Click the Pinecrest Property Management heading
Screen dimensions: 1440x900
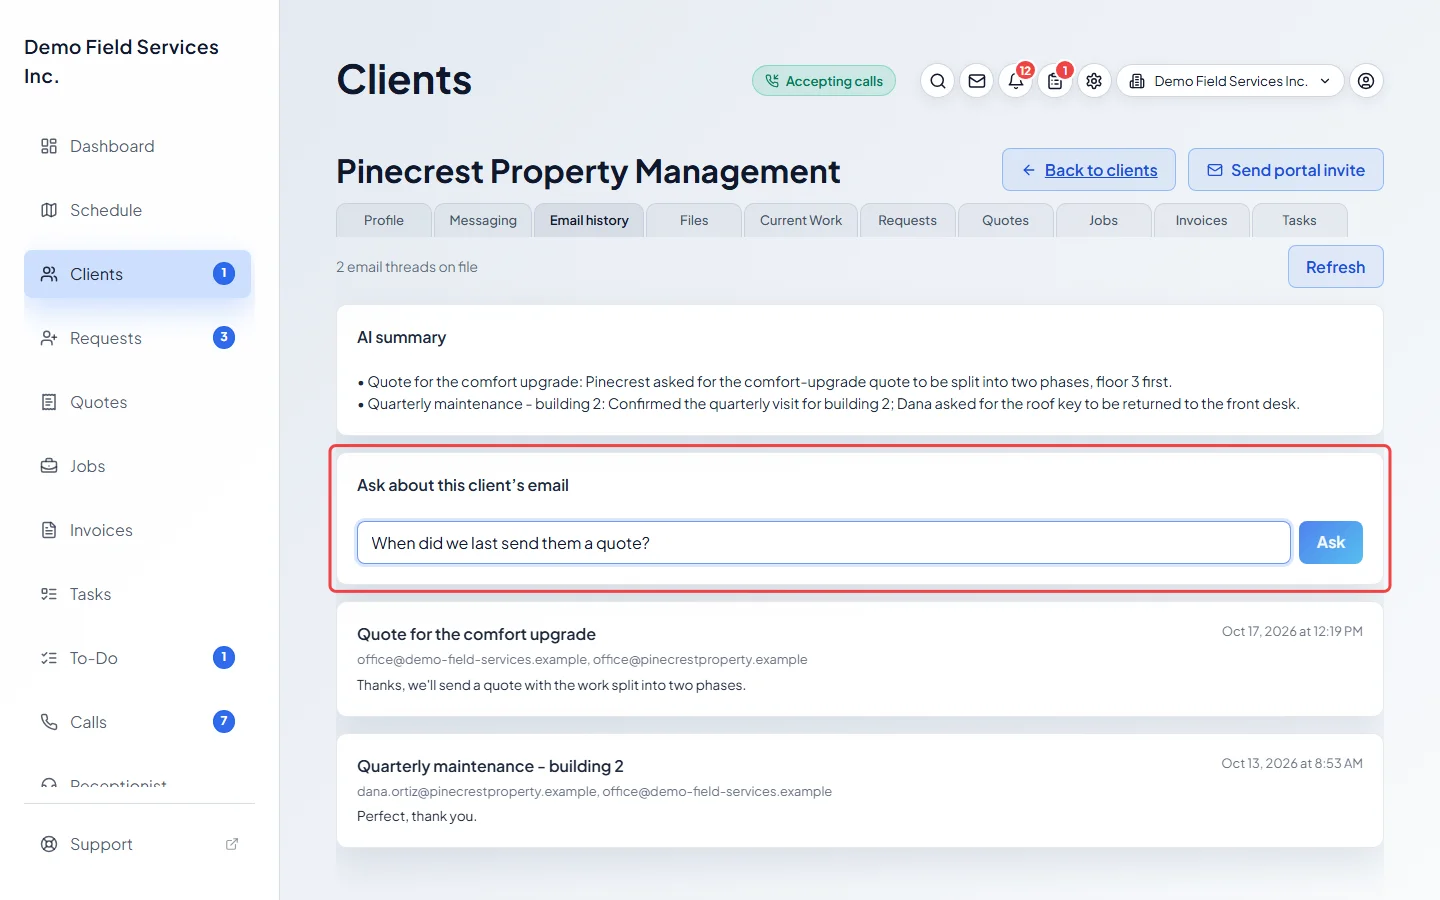click(x=588, y=171)
